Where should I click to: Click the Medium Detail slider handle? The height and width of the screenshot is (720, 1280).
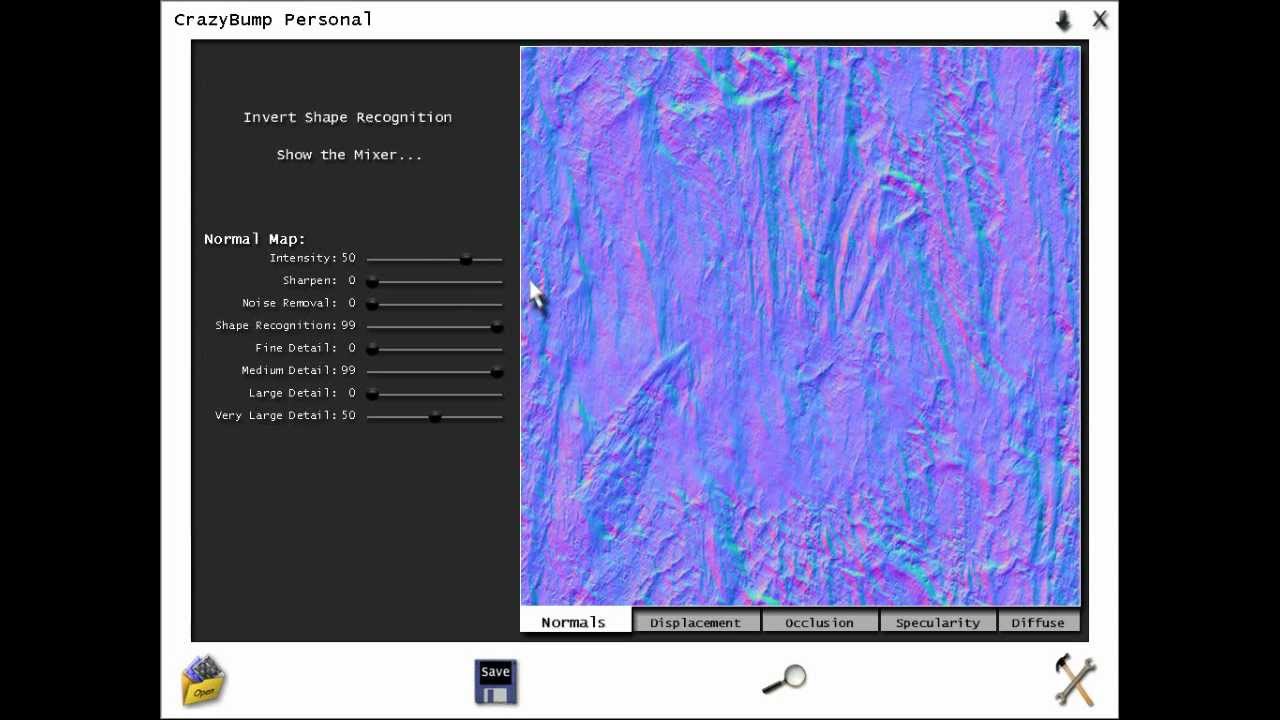click(x=496, y=372)
